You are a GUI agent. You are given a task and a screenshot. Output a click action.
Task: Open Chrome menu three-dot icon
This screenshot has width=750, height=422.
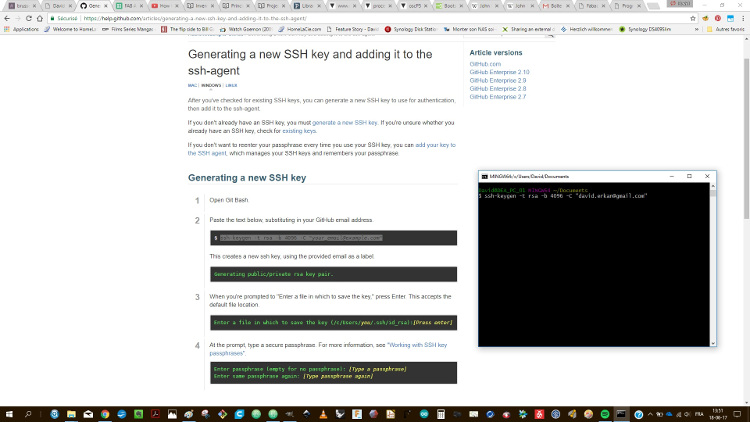(x=743, y=18)
